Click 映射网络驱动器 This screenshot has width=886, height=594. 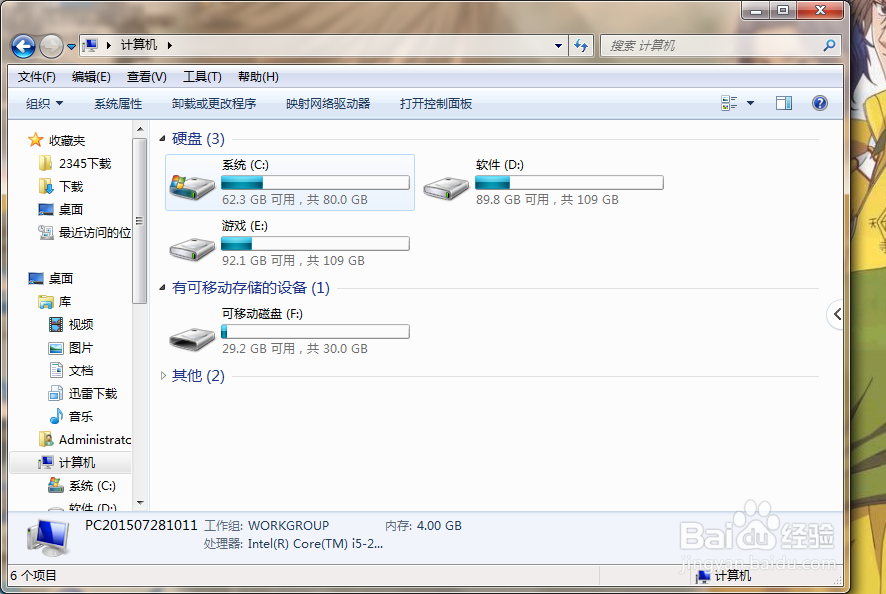point(328,103)
